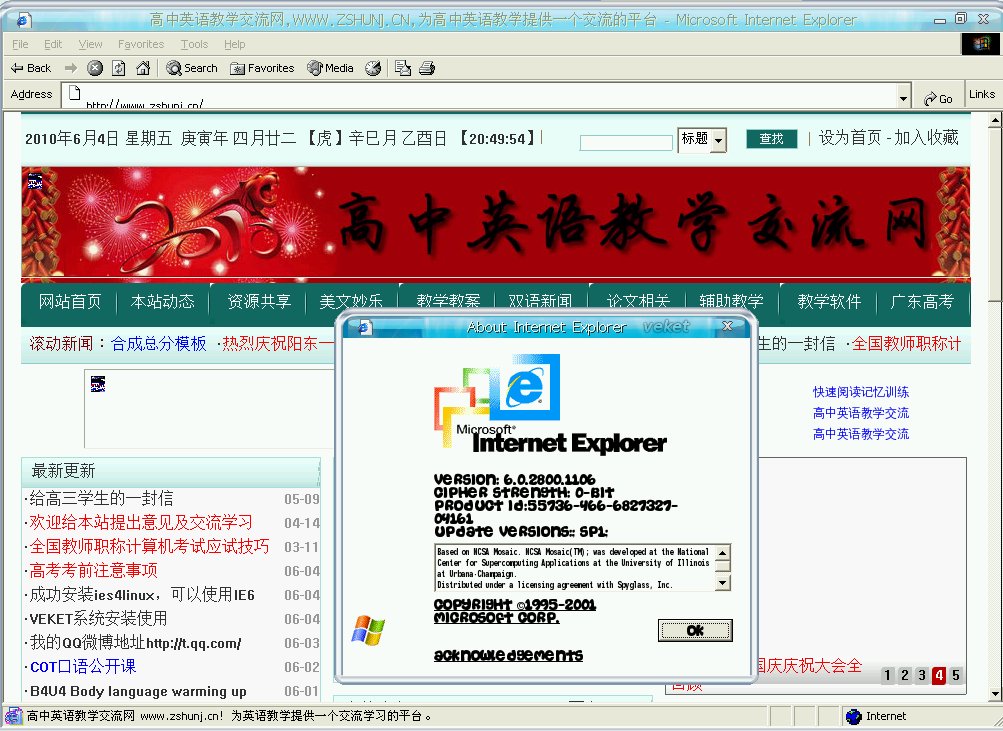Click the Windows flag logo in About dialog

(368, 630)
